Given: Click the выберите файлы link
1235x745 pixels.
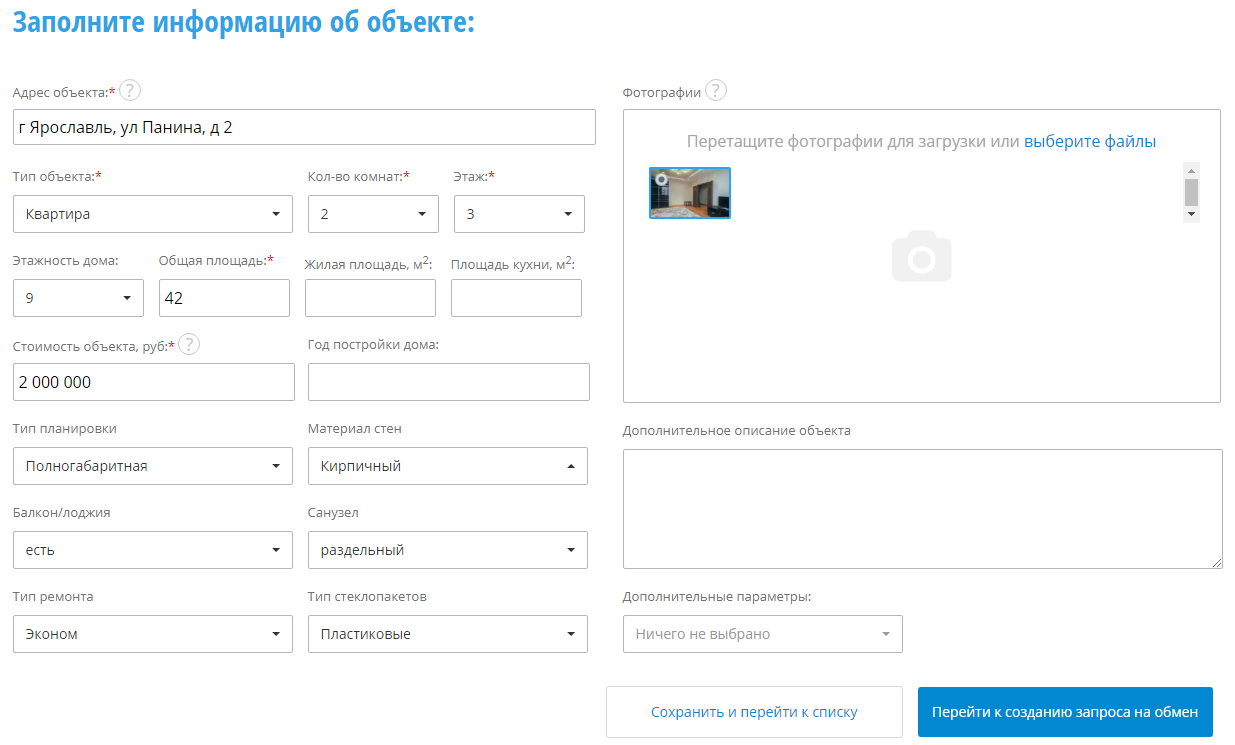Looking at the screenshot, I should (1090, 142).
